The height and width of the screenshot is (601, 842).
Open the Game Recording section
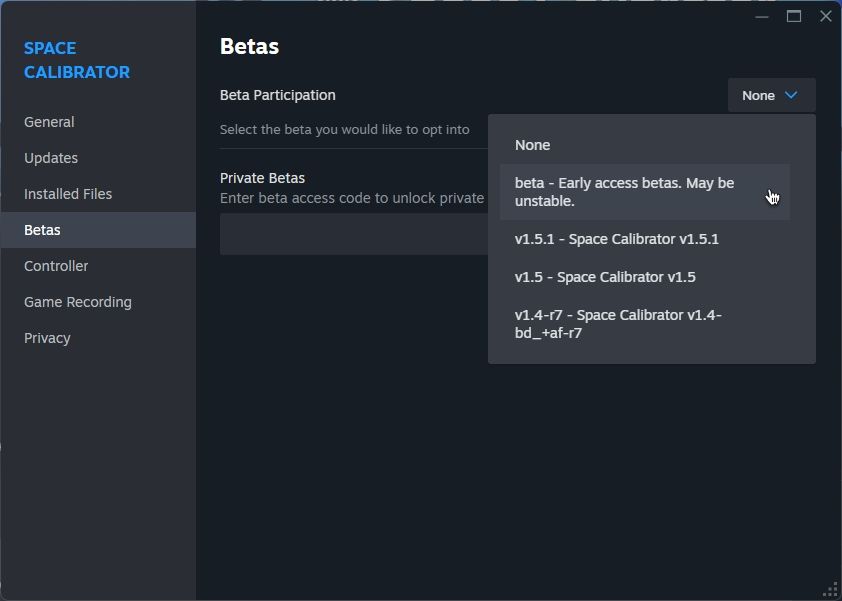click(98, 302)
